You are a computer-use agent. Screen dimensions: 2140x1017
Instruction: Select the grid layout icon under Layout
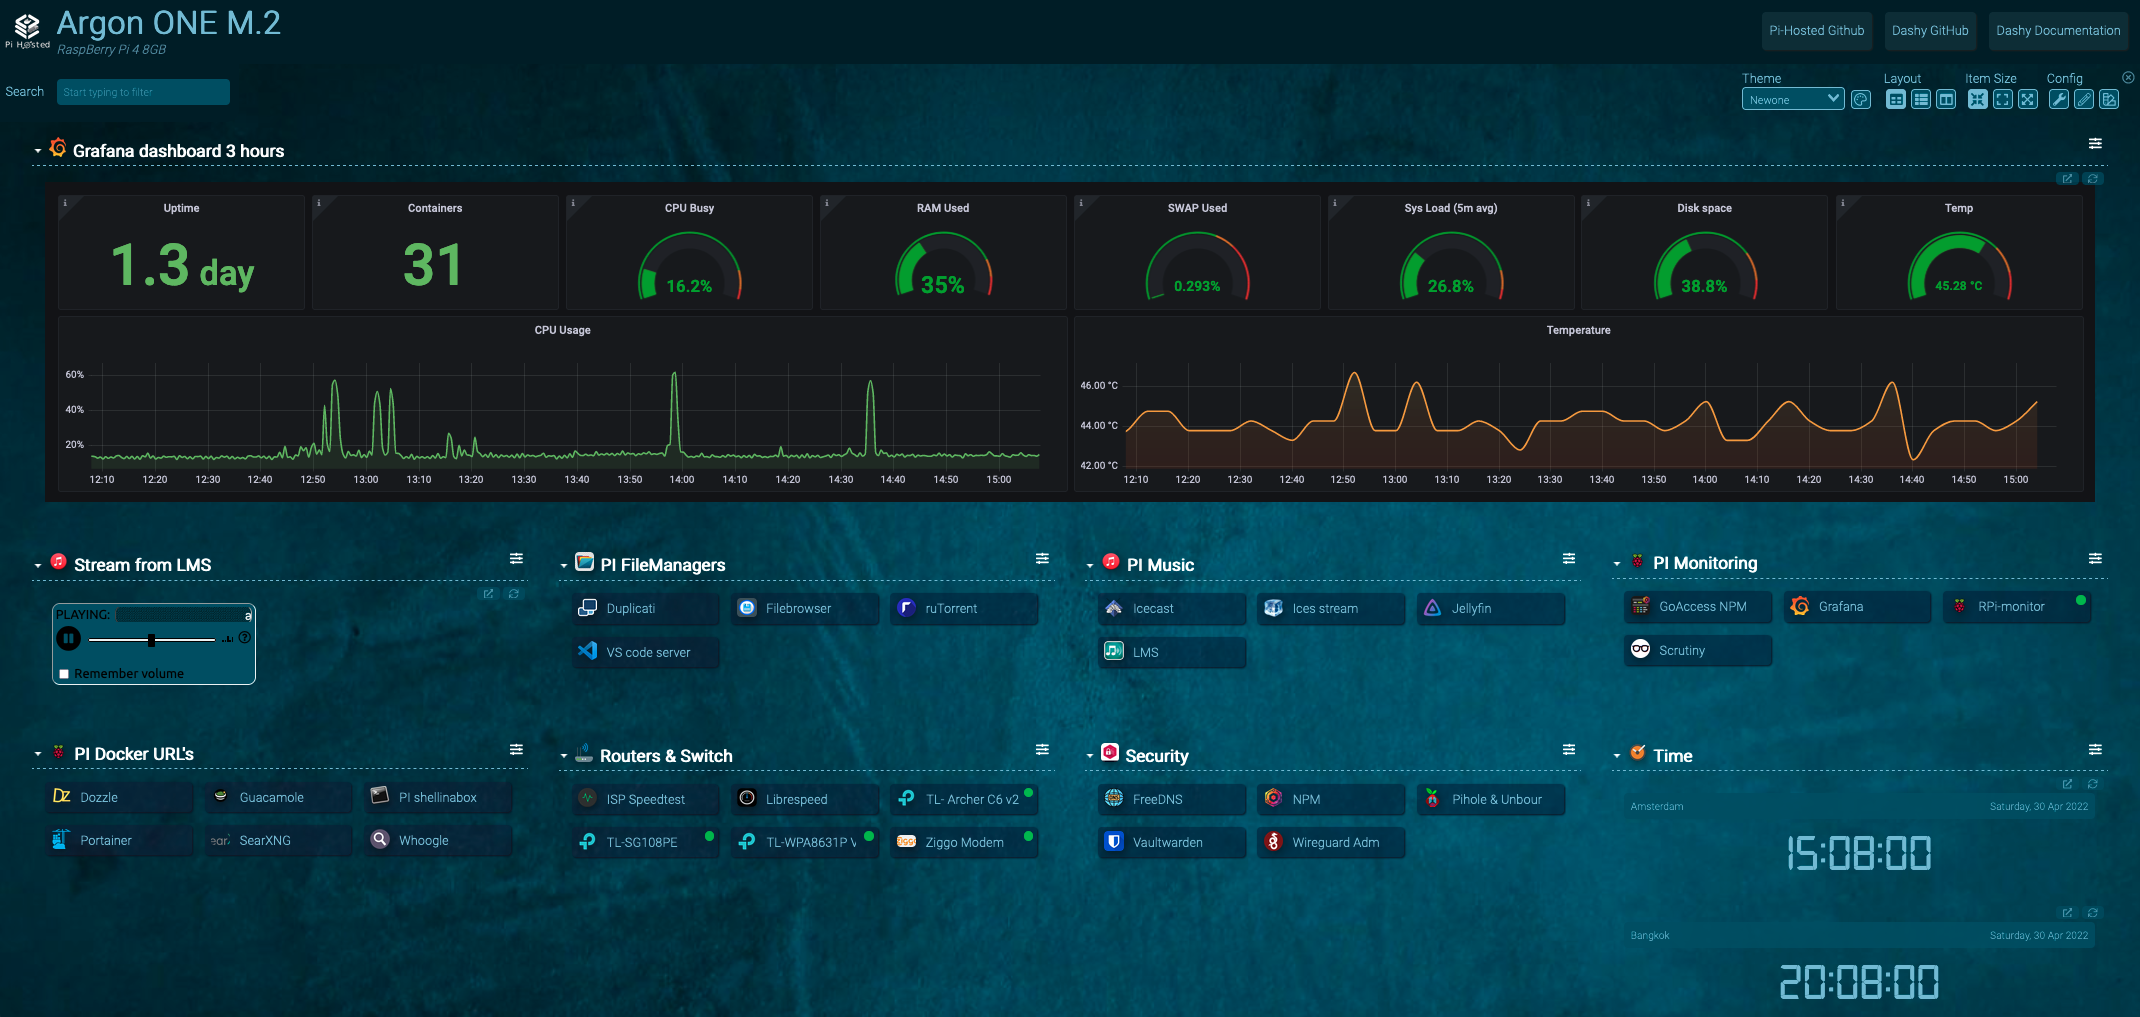pos(1895,99)
